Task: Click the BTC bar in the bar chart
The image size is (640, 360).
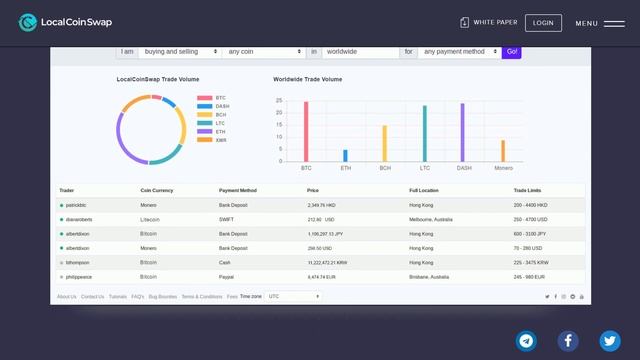Action: coord(306,131)
